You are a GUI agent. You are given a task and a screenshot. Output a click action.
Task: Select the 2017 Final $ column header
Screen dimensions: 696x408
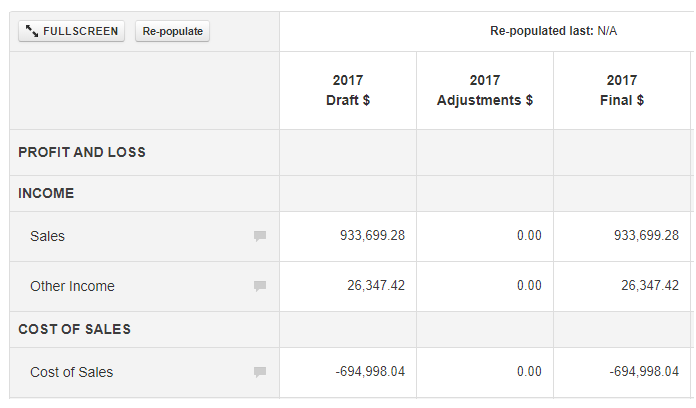(625, 90)
